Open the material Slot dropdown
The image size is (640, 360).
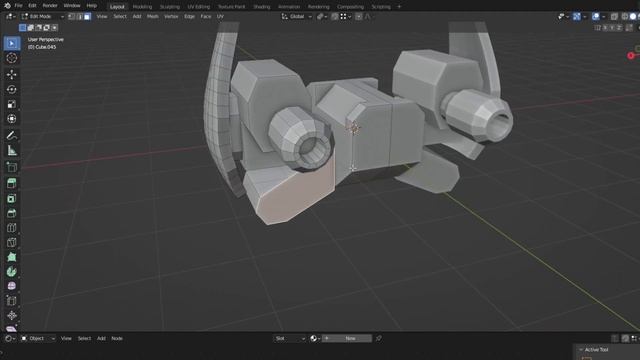[x=289, y=338]
